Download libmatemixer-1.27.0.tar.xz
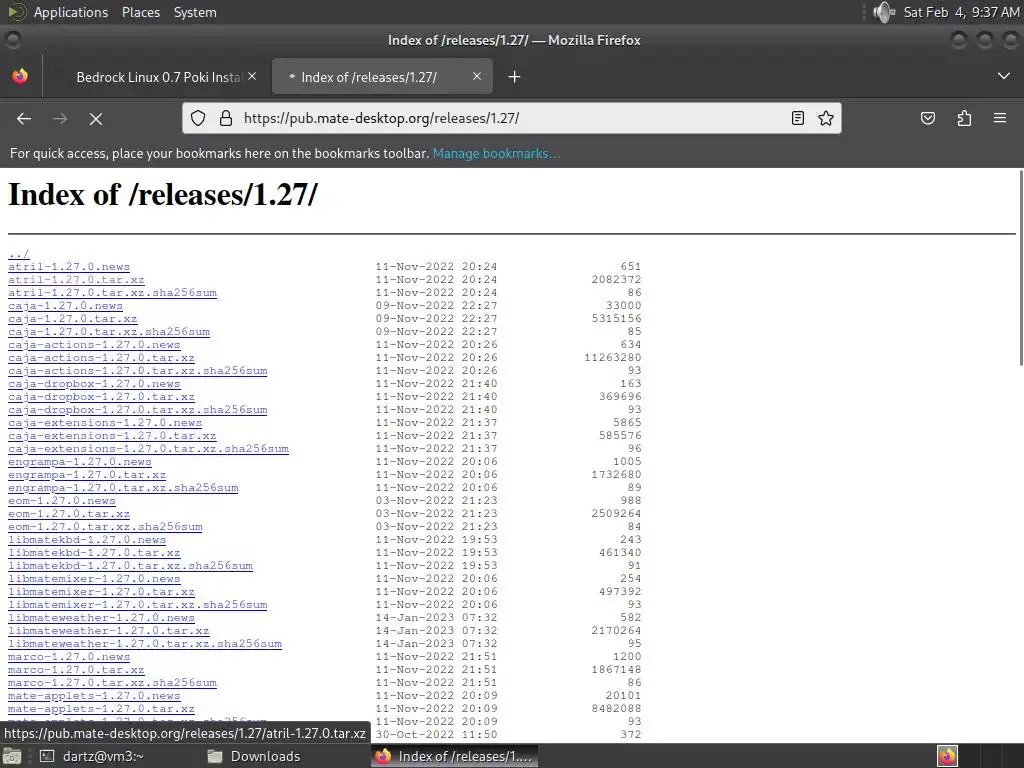 point(101,592)
